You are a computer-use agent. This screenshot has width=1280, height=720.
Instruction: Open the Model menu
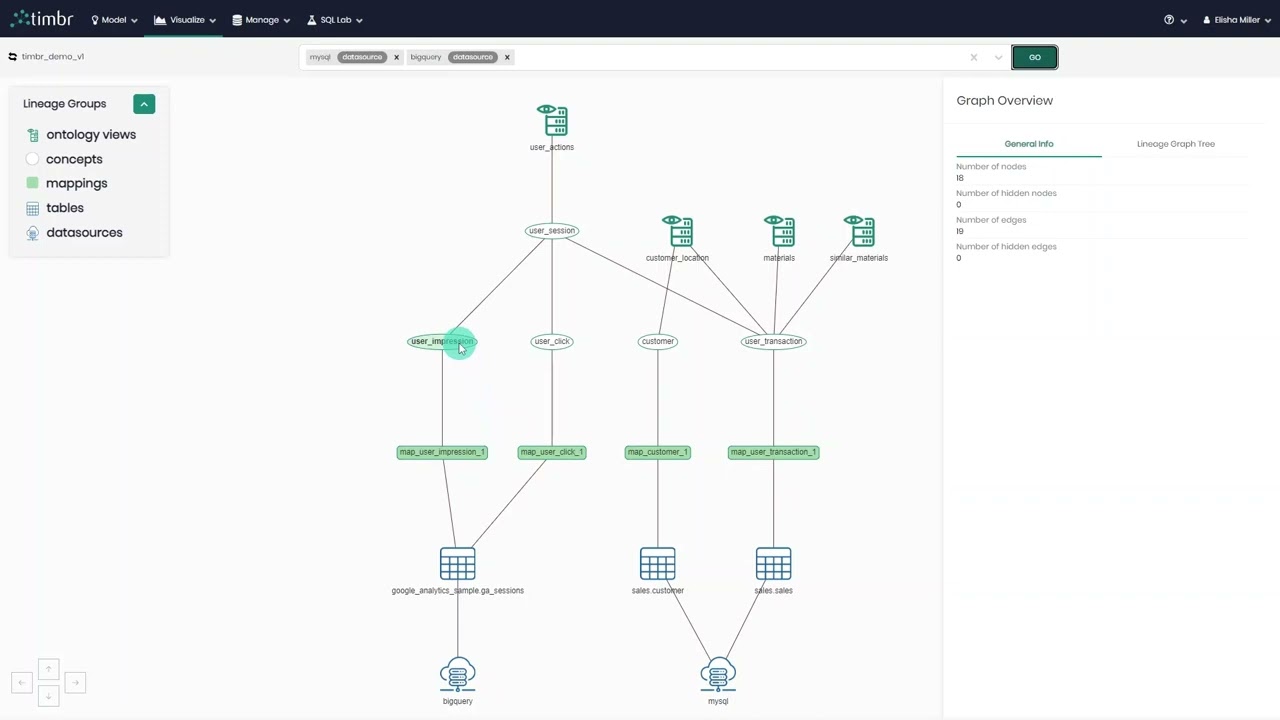[x=114, y=20]
